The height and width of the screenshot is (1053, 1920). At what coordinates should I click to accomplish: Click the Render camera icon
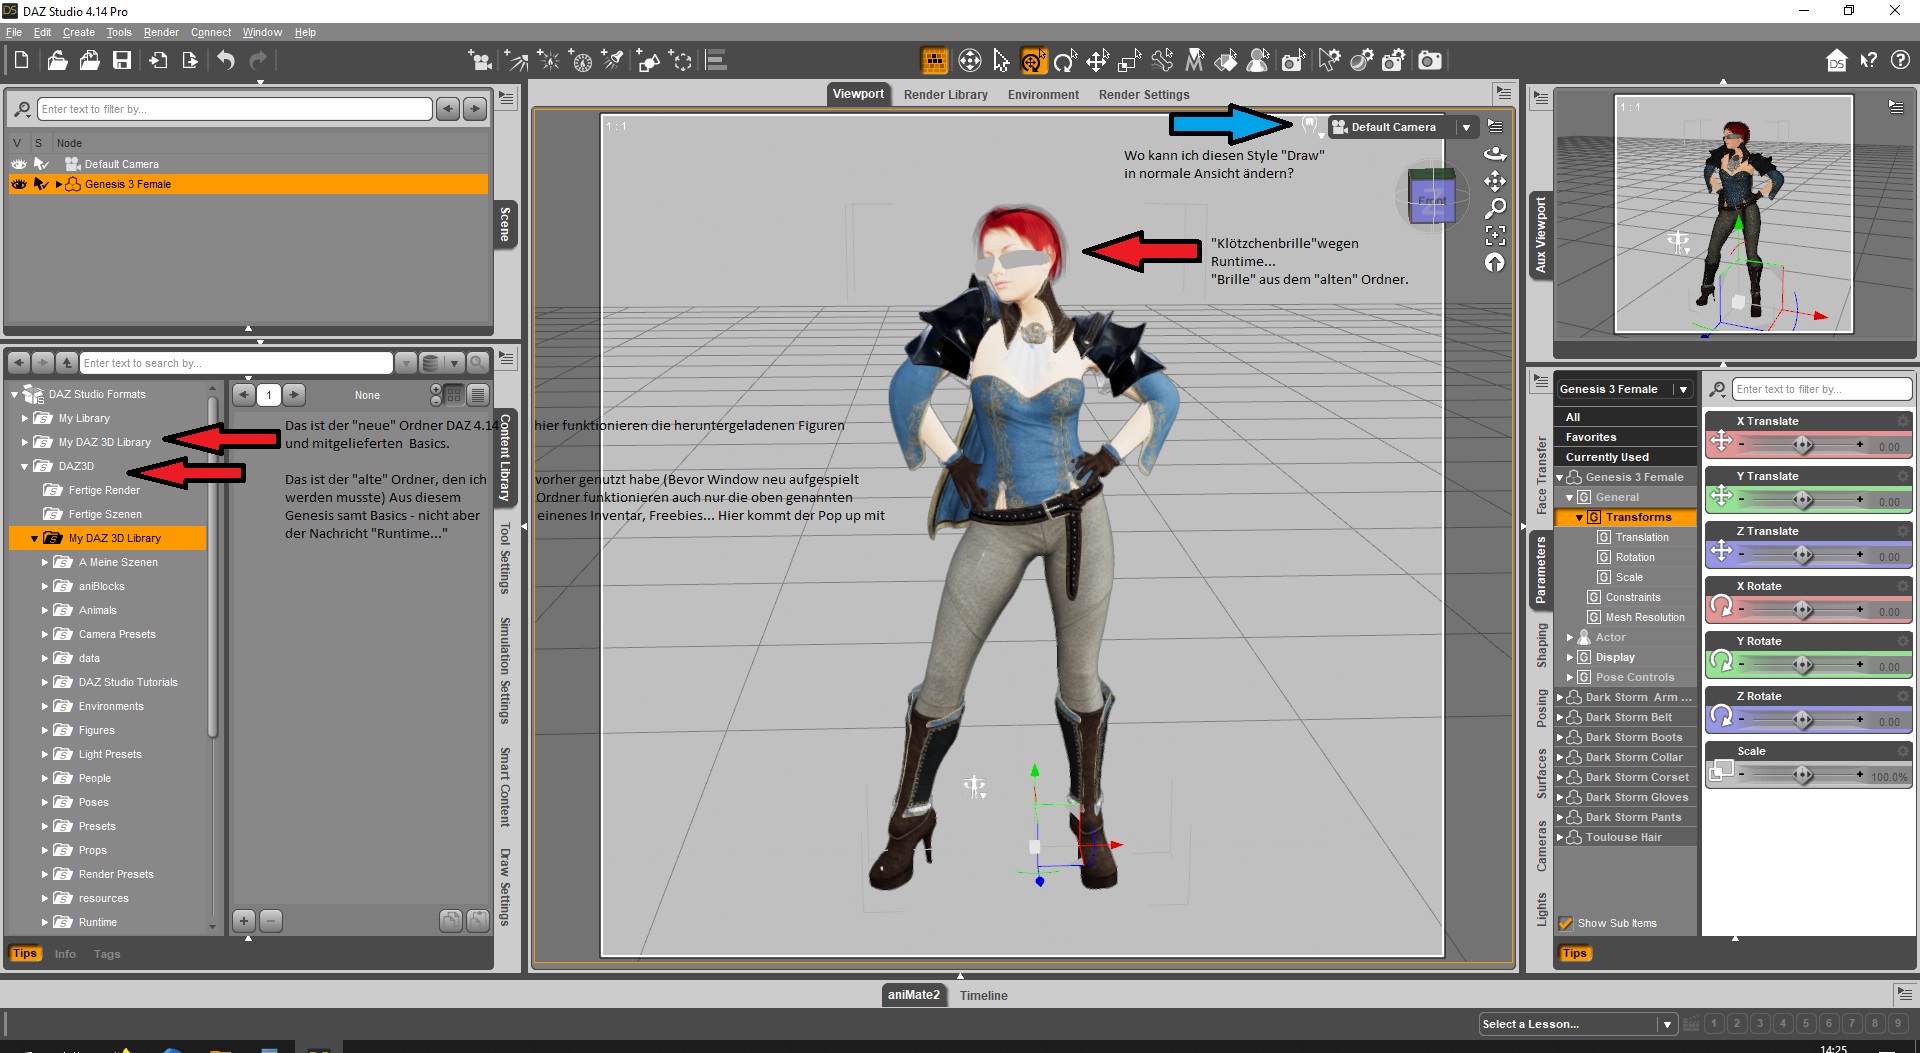pos(1430,61)
